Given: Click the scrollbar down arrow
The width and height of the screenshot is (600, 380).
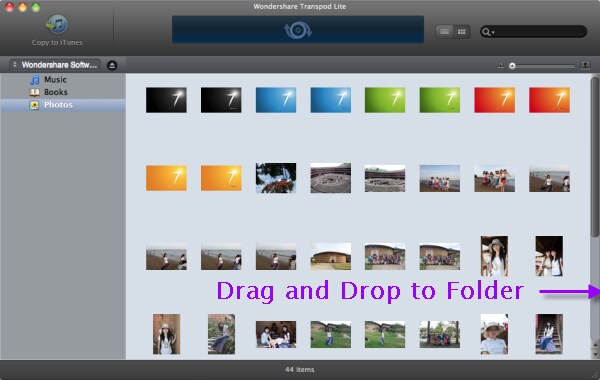Looking at the screenshot, I should [x=595, y=353].
